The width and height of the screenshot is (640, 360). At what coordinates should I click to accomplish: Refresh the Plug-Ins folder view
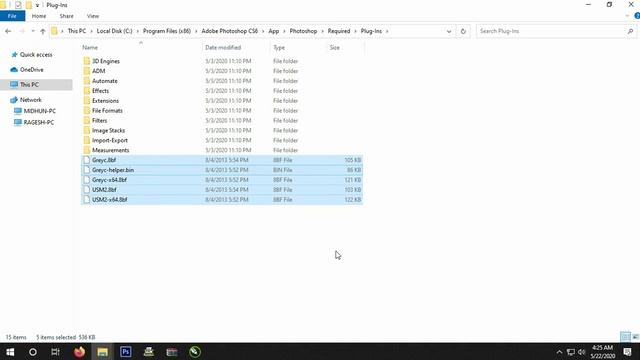coord(463,31)
